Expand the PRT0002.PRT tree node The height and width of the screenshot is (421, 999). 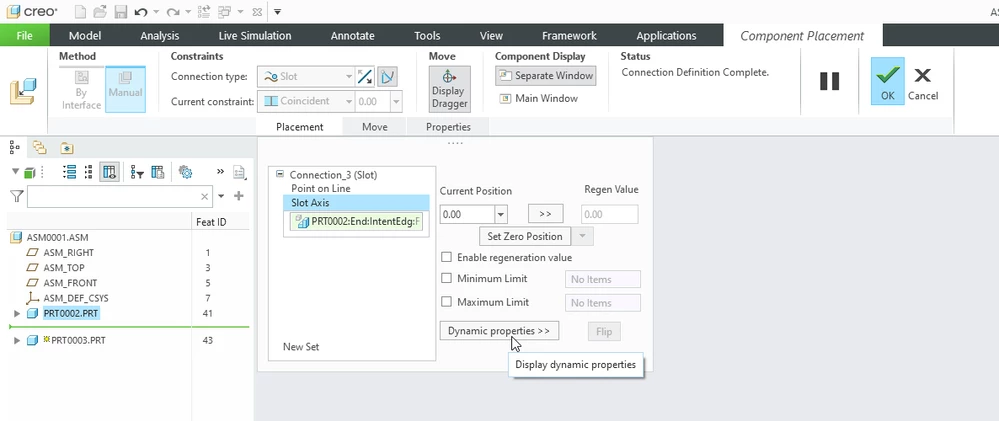(x=17, y=313)
